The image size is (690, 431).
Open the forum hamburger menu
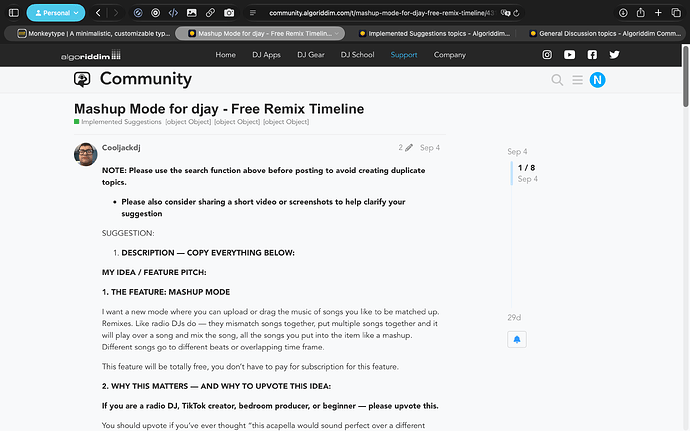(577, 80)
